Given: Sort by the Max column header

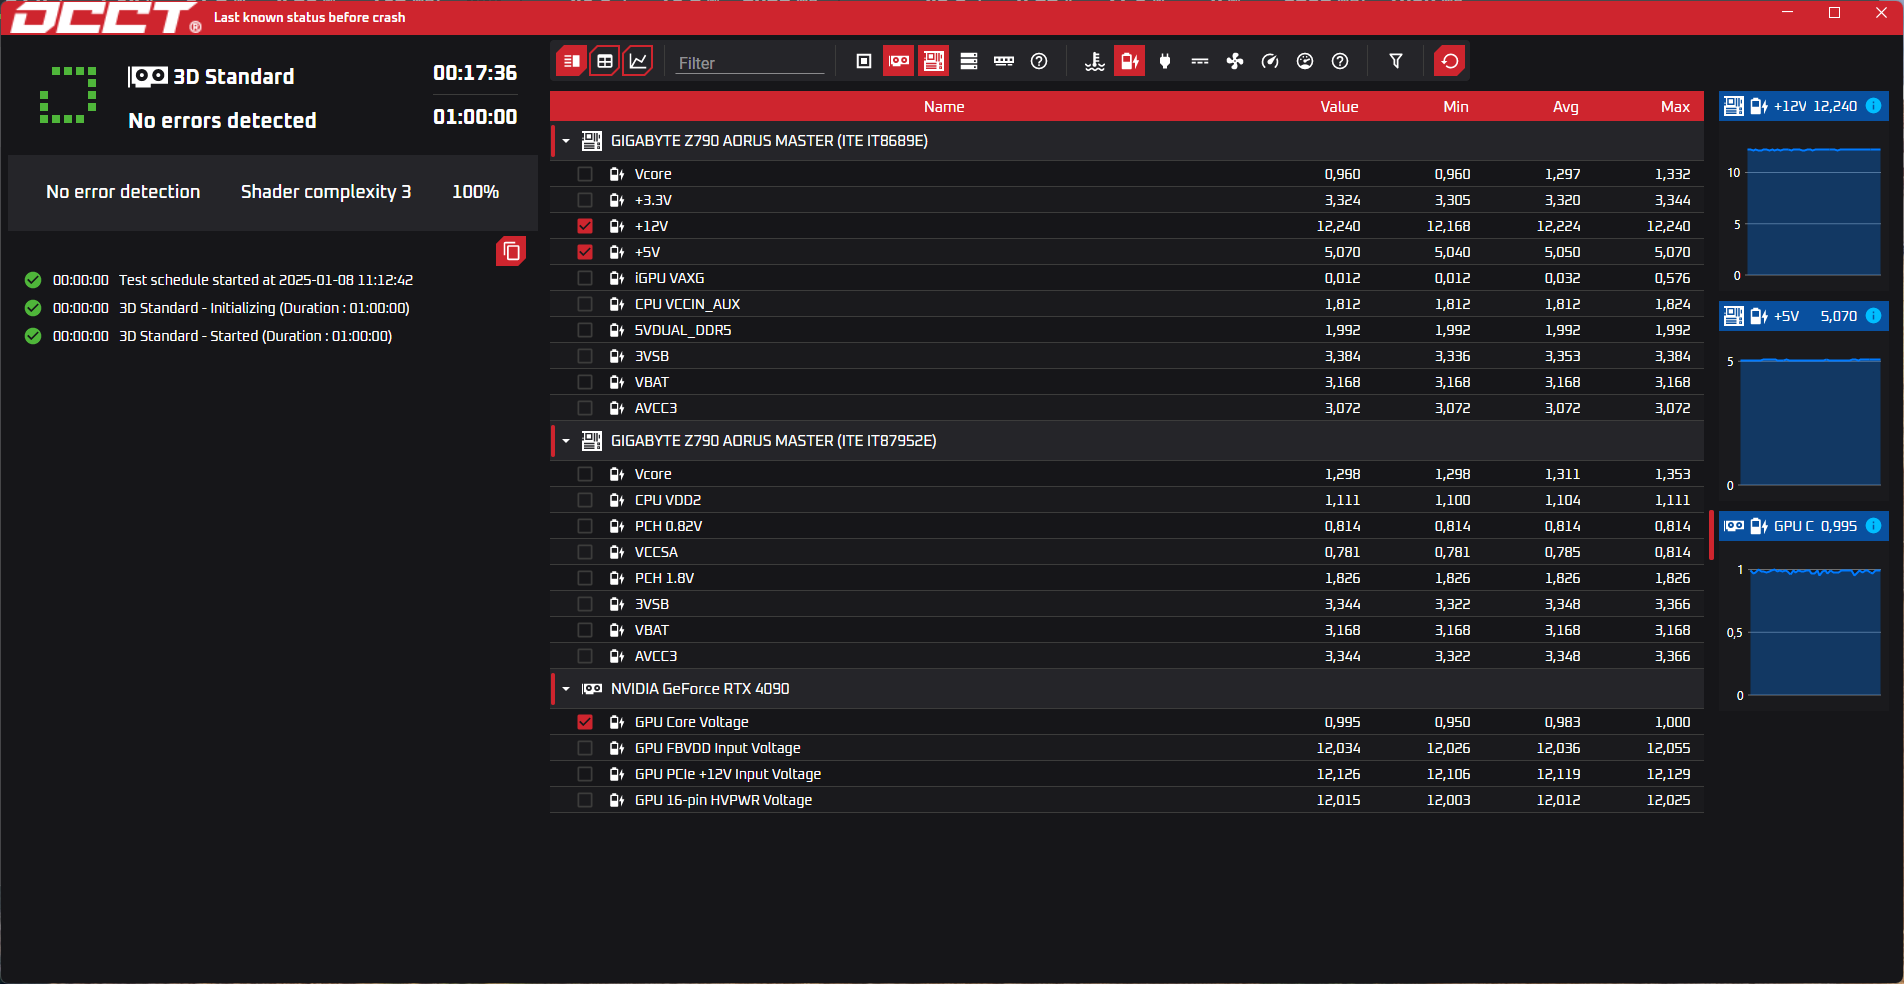Looking at the screenshot, I should click(1675, 107).
